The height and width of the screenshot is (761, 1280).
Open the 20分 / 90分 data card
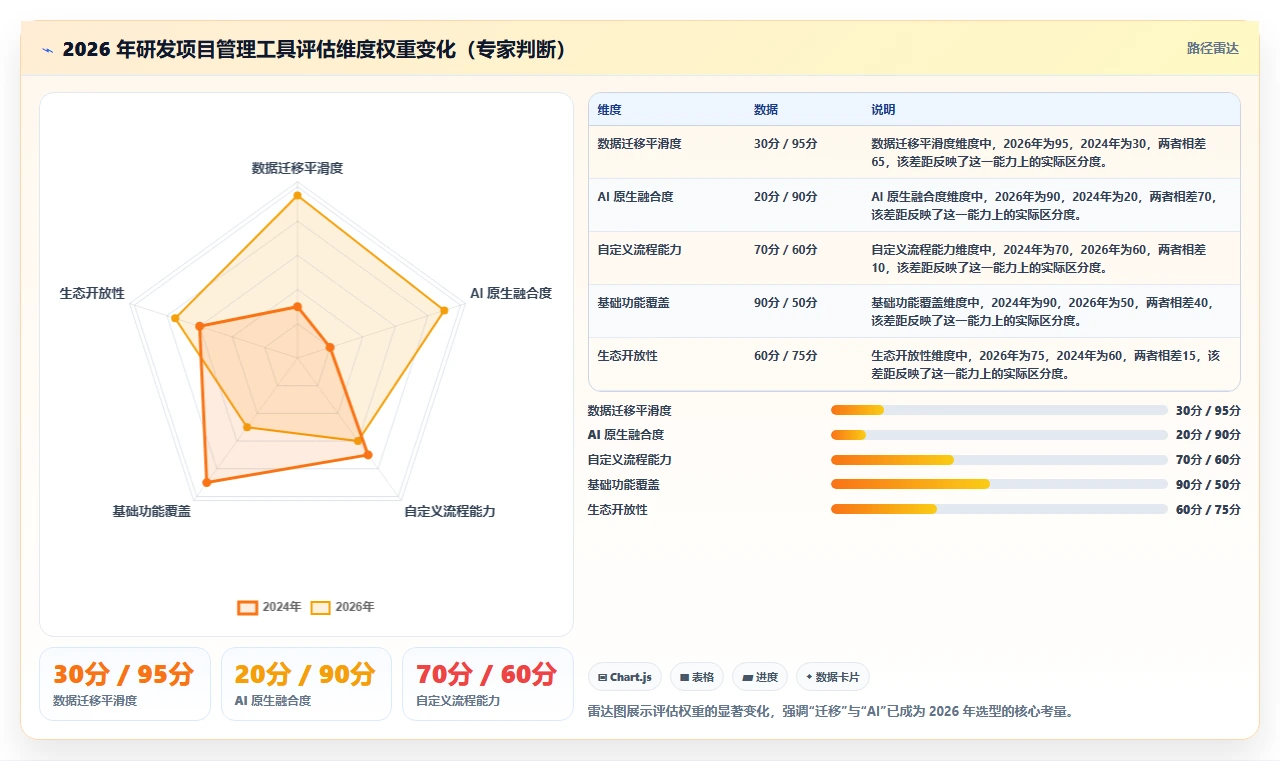306,684
